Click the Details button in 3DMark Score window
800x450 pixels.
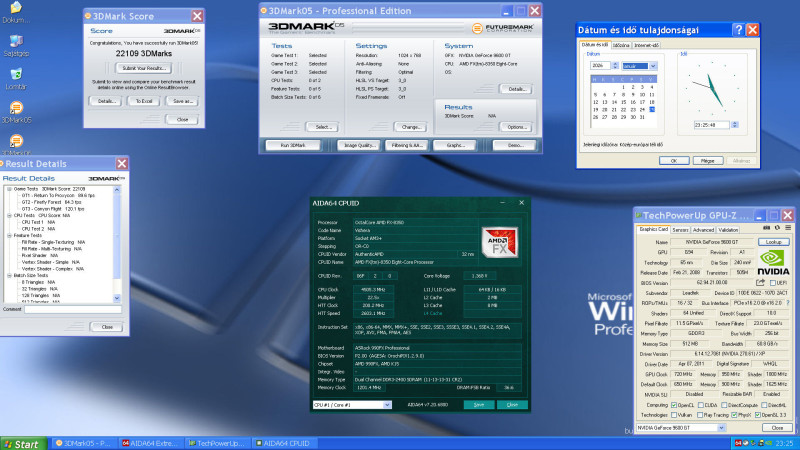coord(106,101)
